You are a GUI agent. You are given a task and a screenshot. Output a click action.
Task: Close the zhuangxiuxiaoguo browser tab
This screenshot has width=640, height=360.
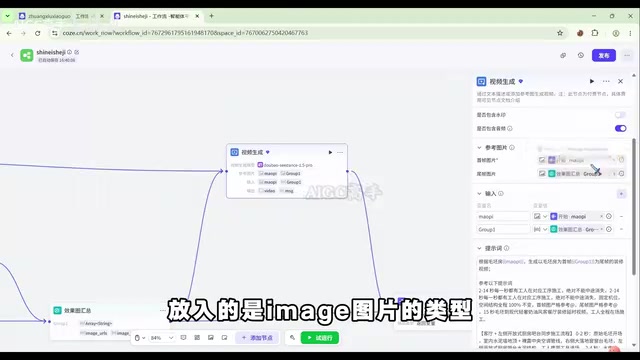(102, 16)
